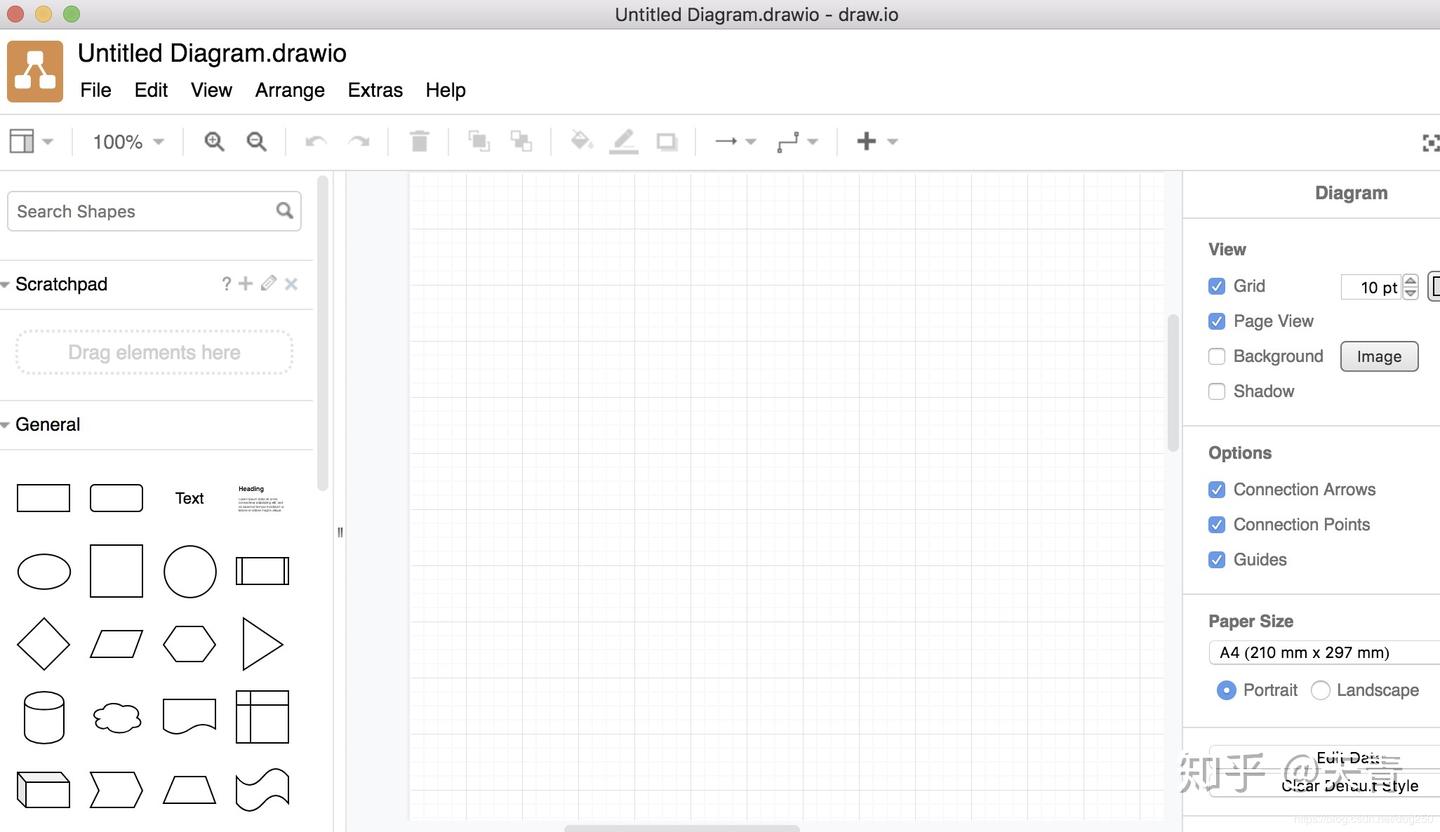1440x832 pixels.
Task: Click the Zoom In magnifier icon
Action: 214,142
